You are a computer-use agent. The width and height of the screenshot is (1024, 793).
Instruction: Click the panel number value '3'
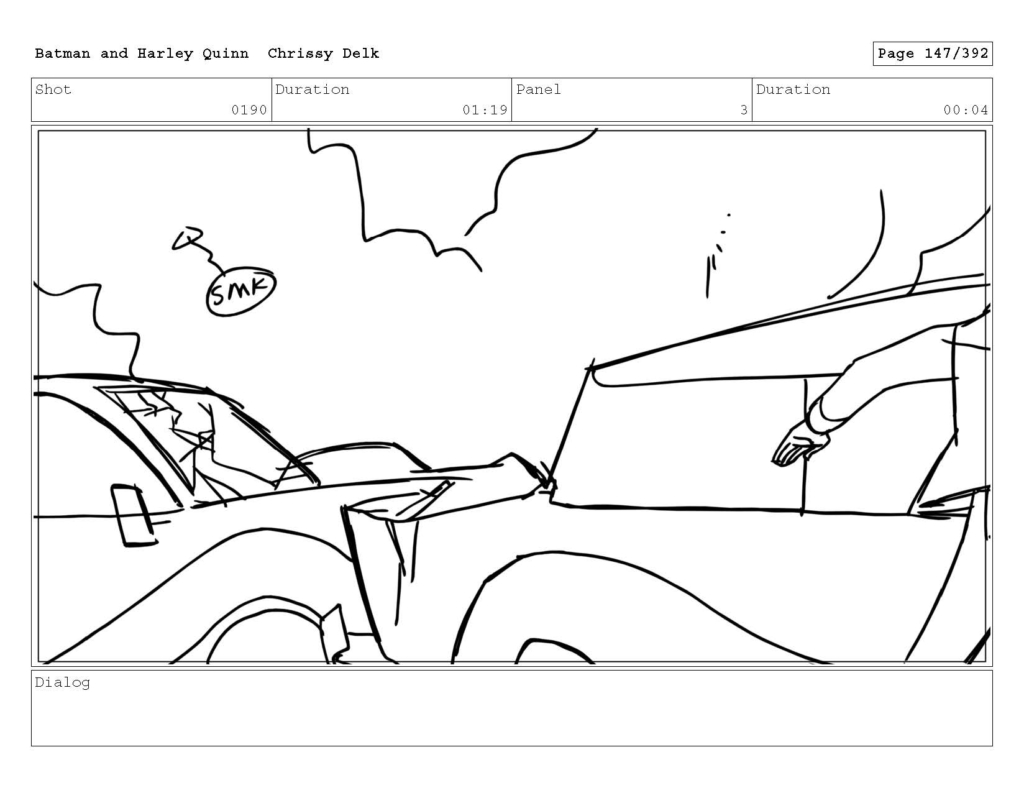point(743,110)
